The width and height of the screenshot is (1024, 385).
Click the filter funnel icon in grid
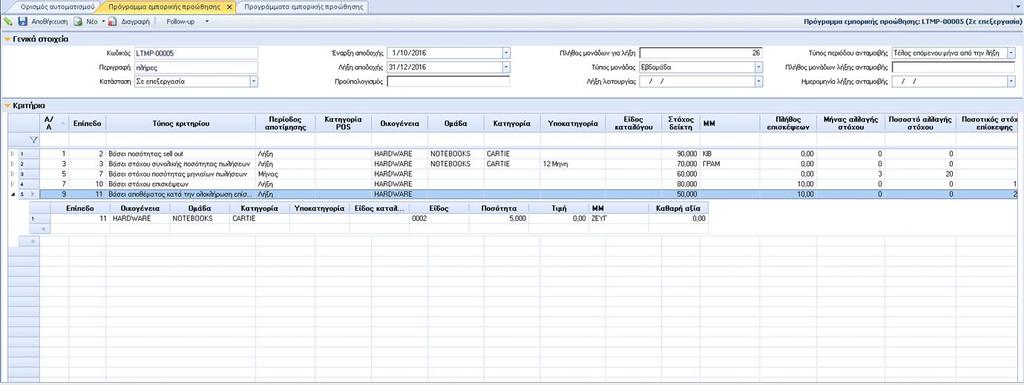(x=33, y=139)
